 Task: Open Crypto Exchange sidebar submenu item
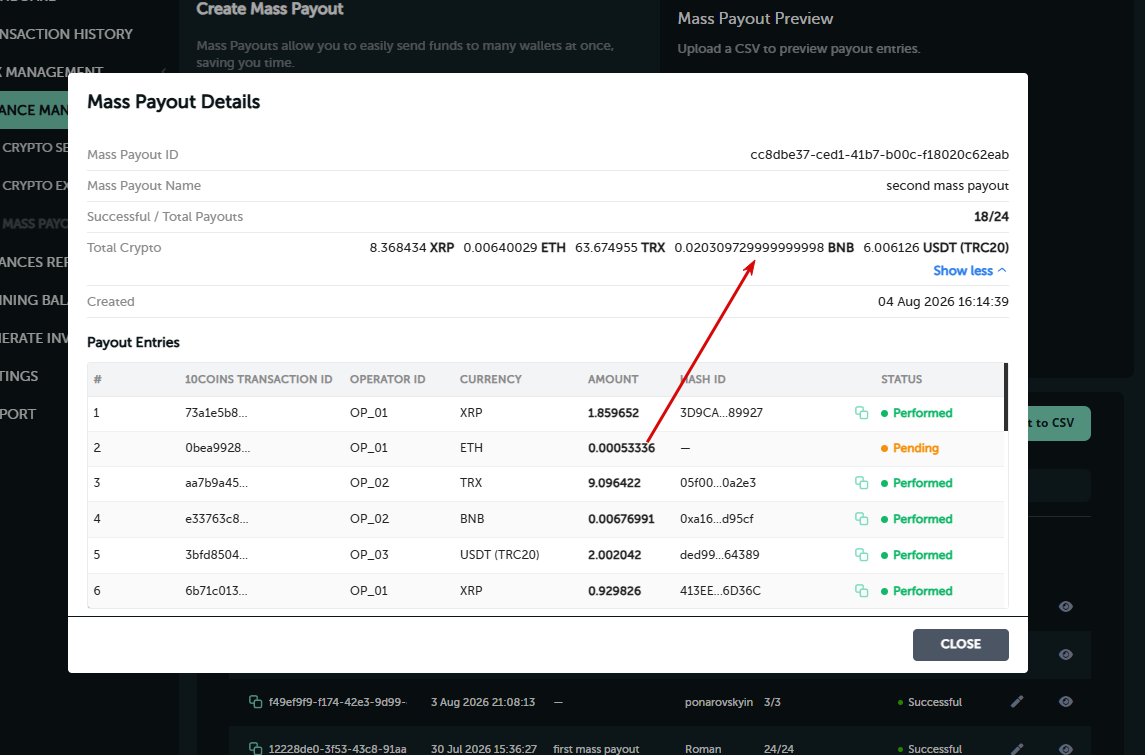click(x=34, y=185)
